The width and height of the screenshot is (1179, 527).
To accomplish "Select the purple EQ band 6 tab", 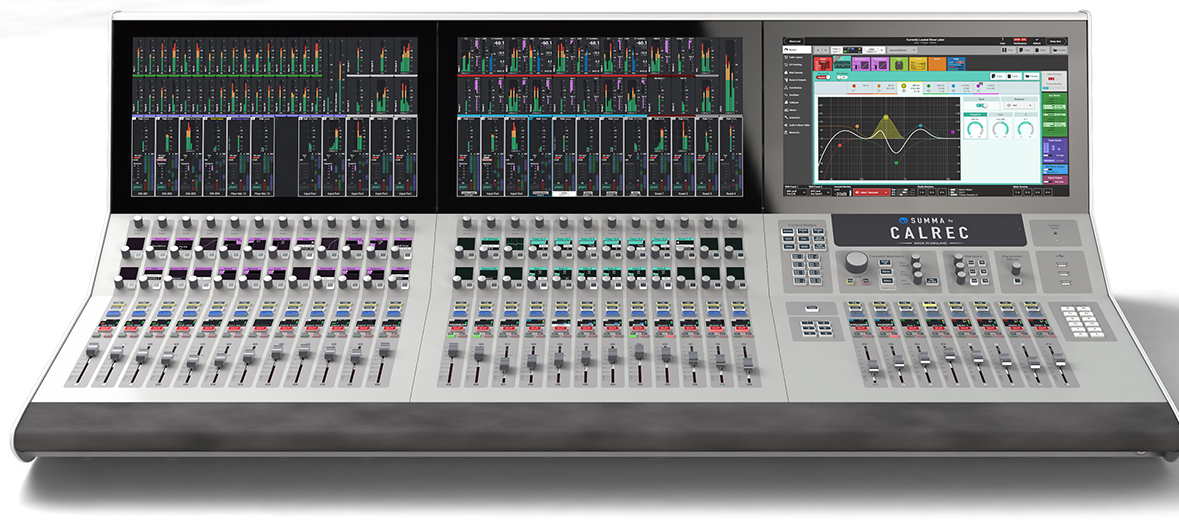I will pyautogui.click(x=986, y=88).
